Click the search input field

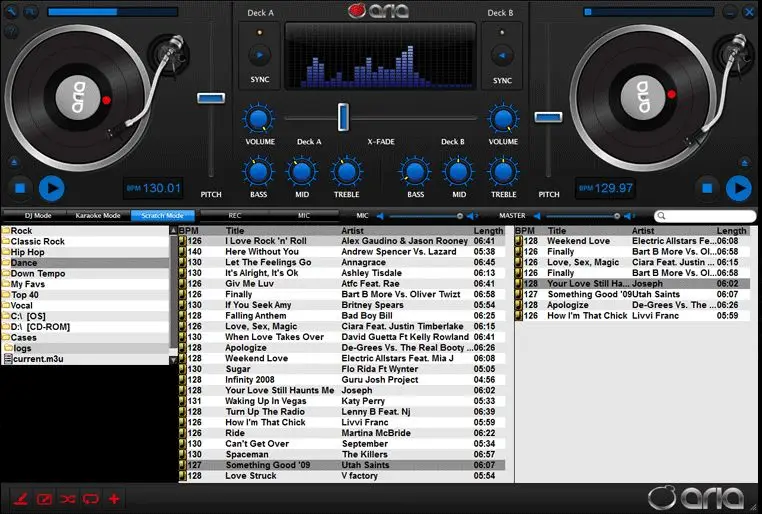tap(705, 216)
